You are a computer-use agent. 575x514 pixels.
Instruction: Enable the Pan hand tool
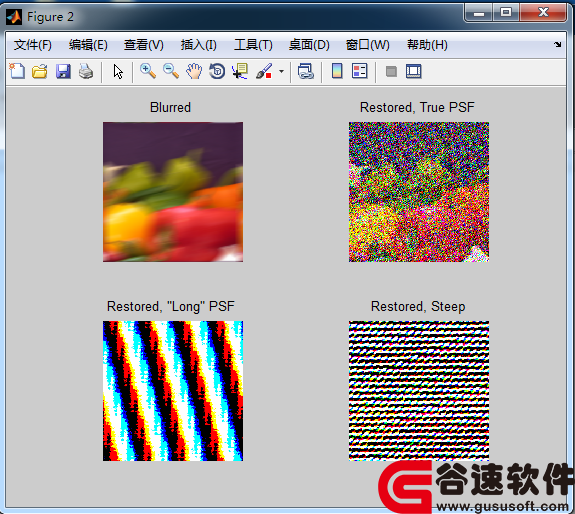pyautogui.click(x=194, y=71)
